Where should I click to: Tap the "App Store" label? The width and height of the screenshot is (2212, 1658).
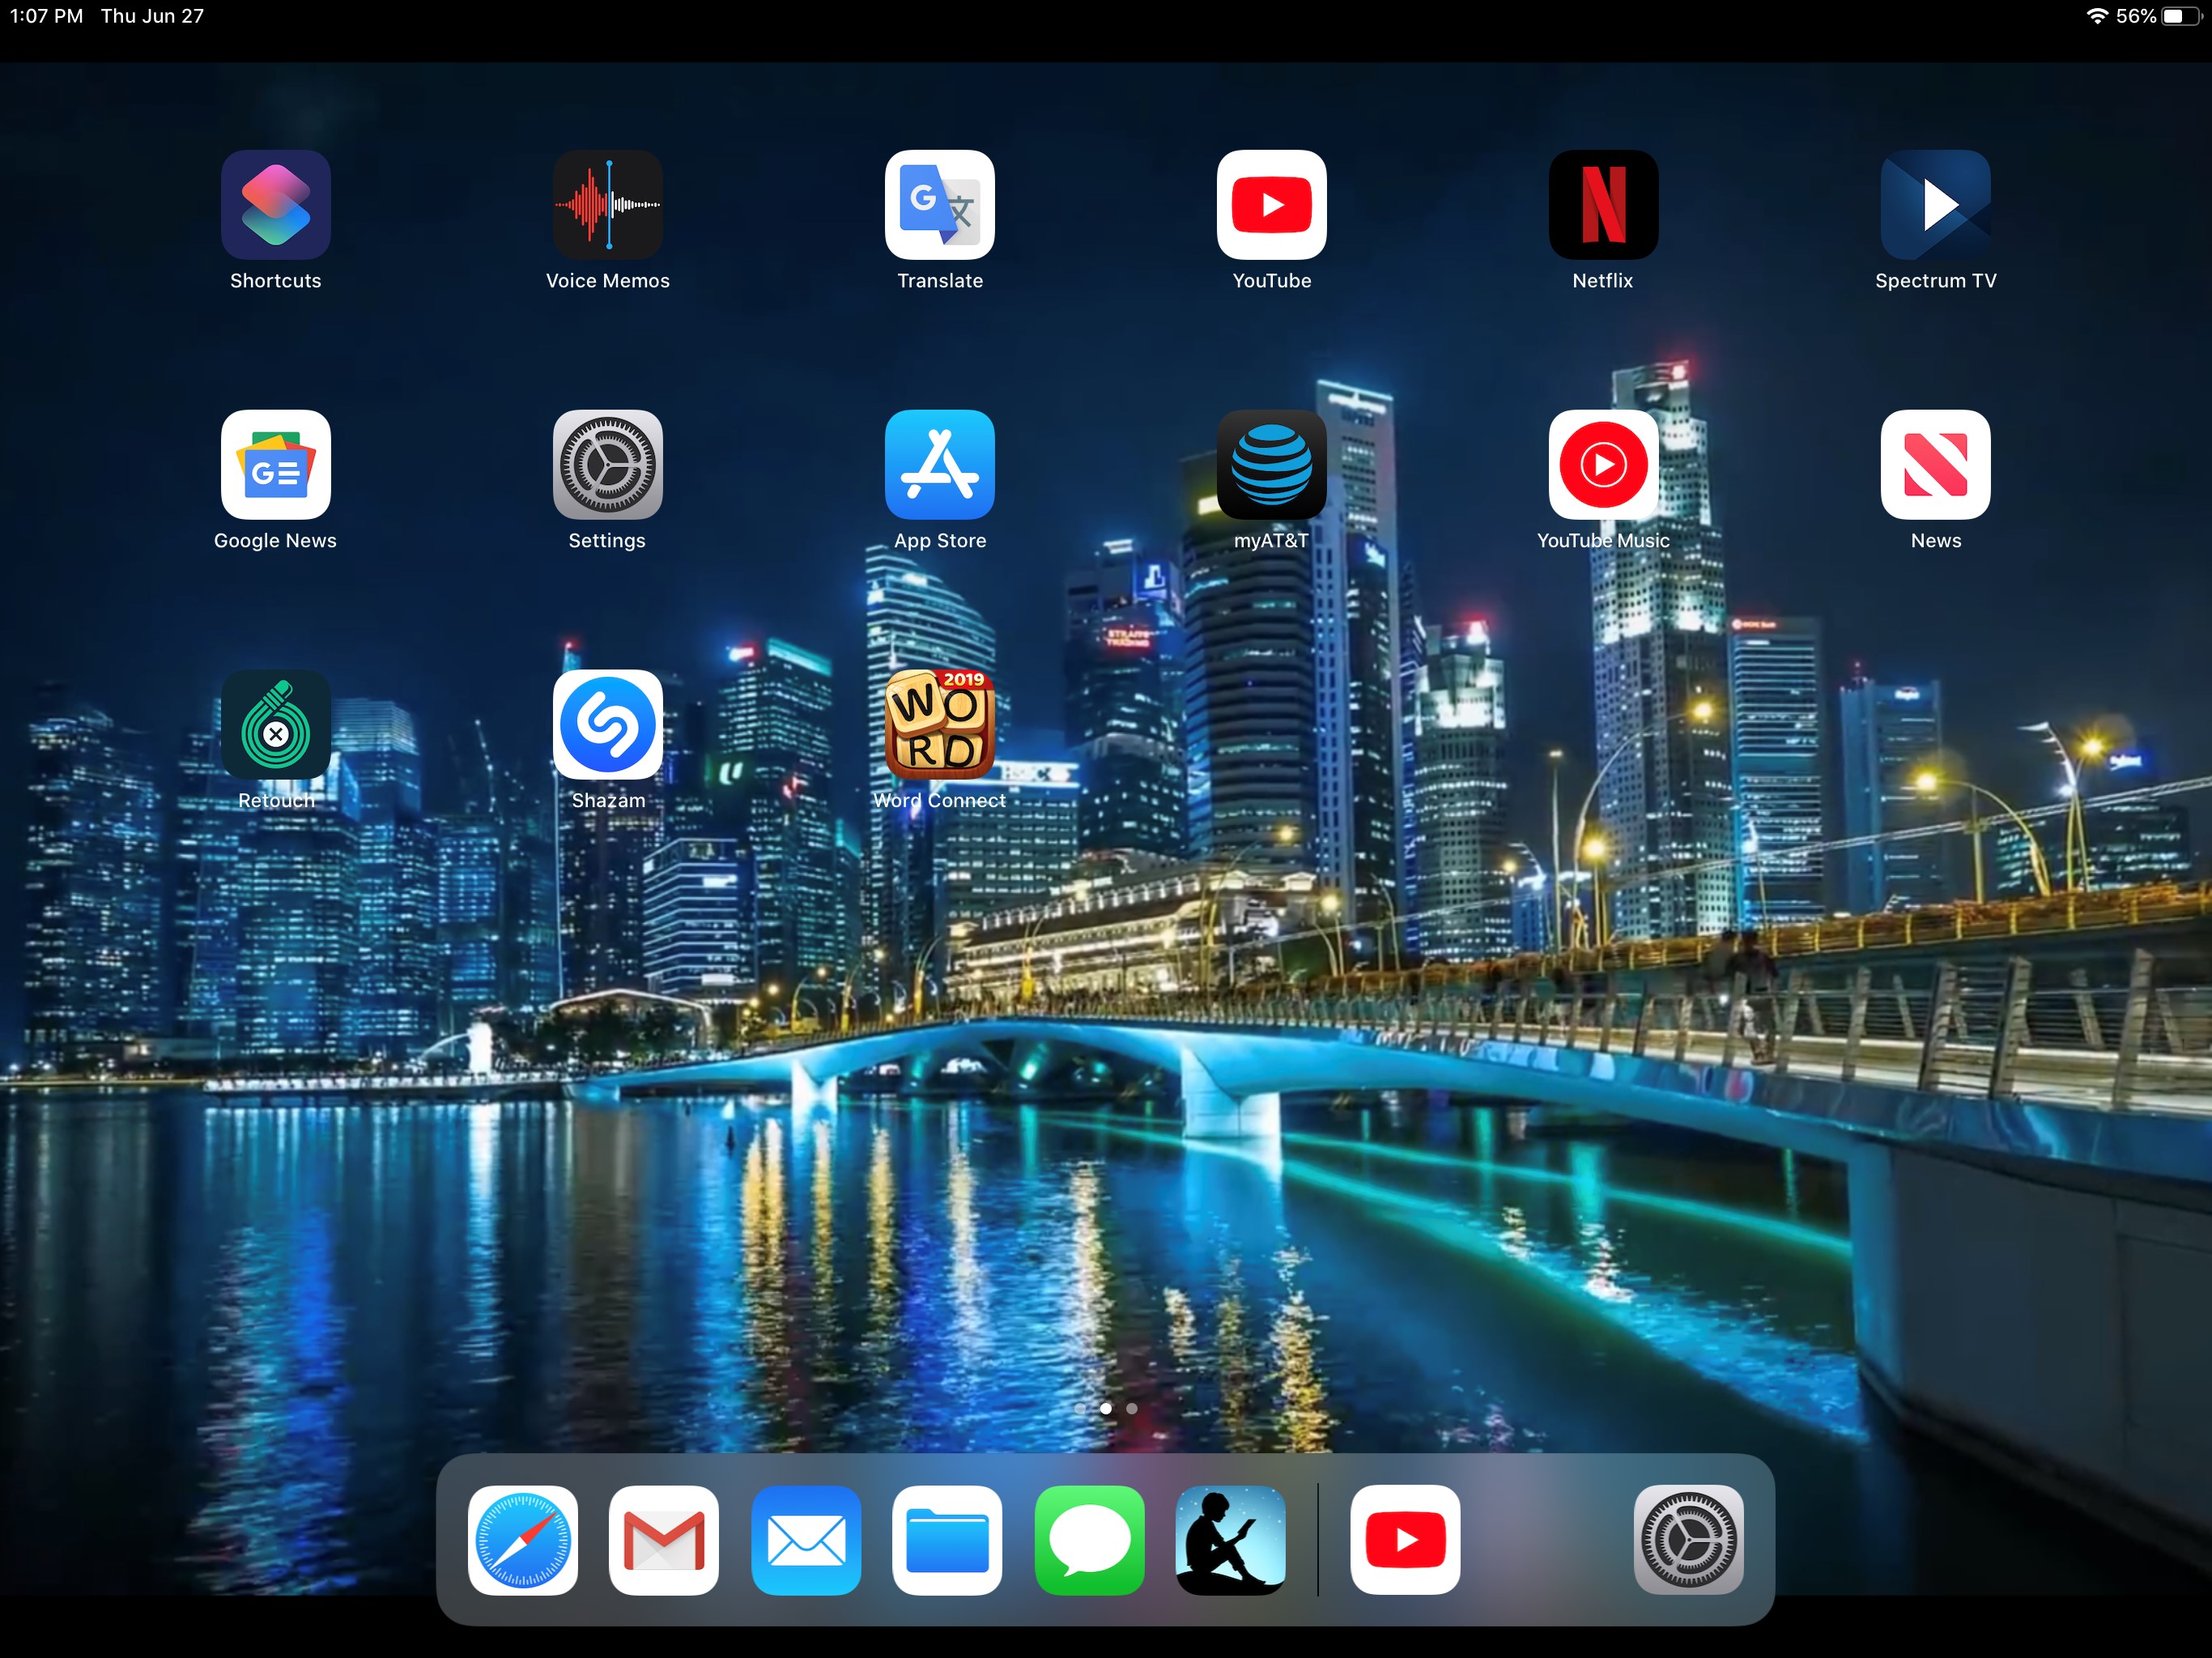click(940, 541)
